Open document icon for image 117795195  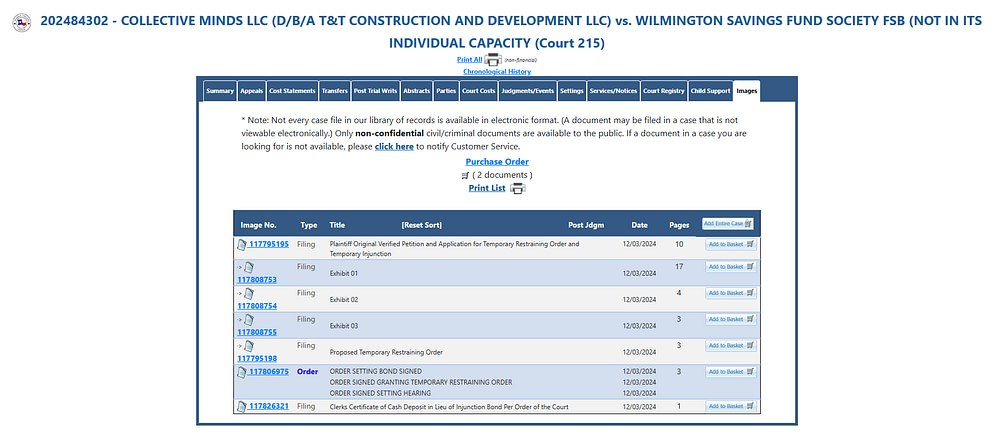241,244
